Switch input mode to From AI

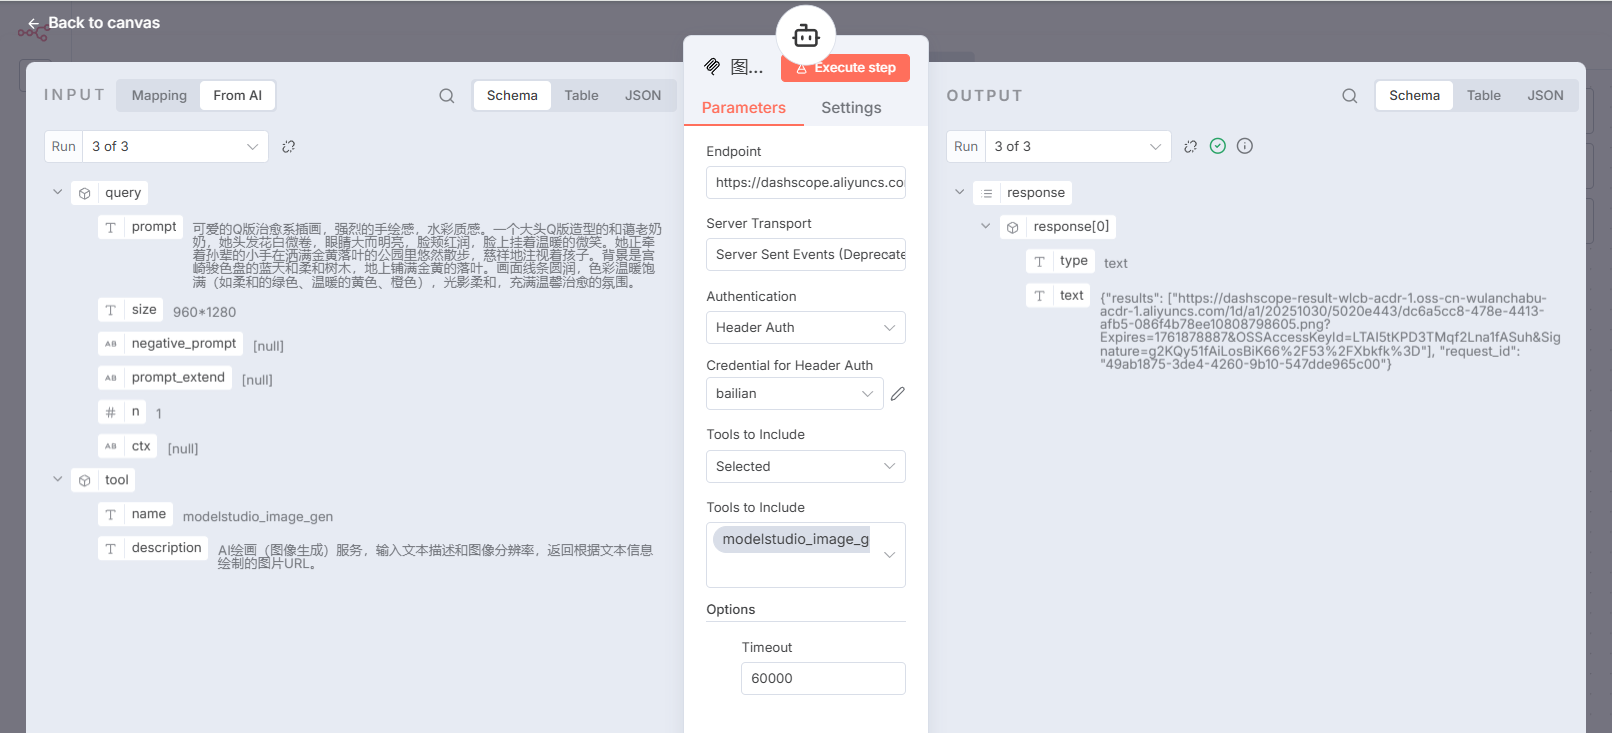pos(238,96)
